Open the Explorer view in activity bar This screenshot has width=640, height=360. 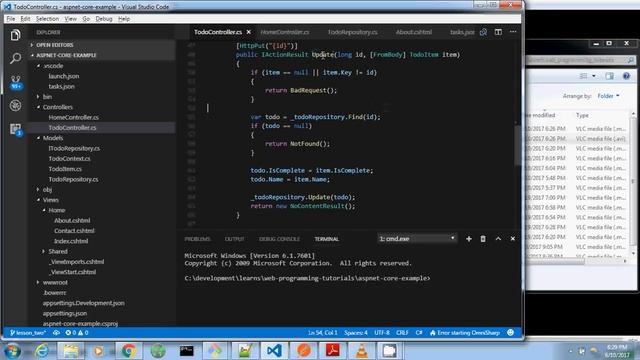(x=16, y=35)
